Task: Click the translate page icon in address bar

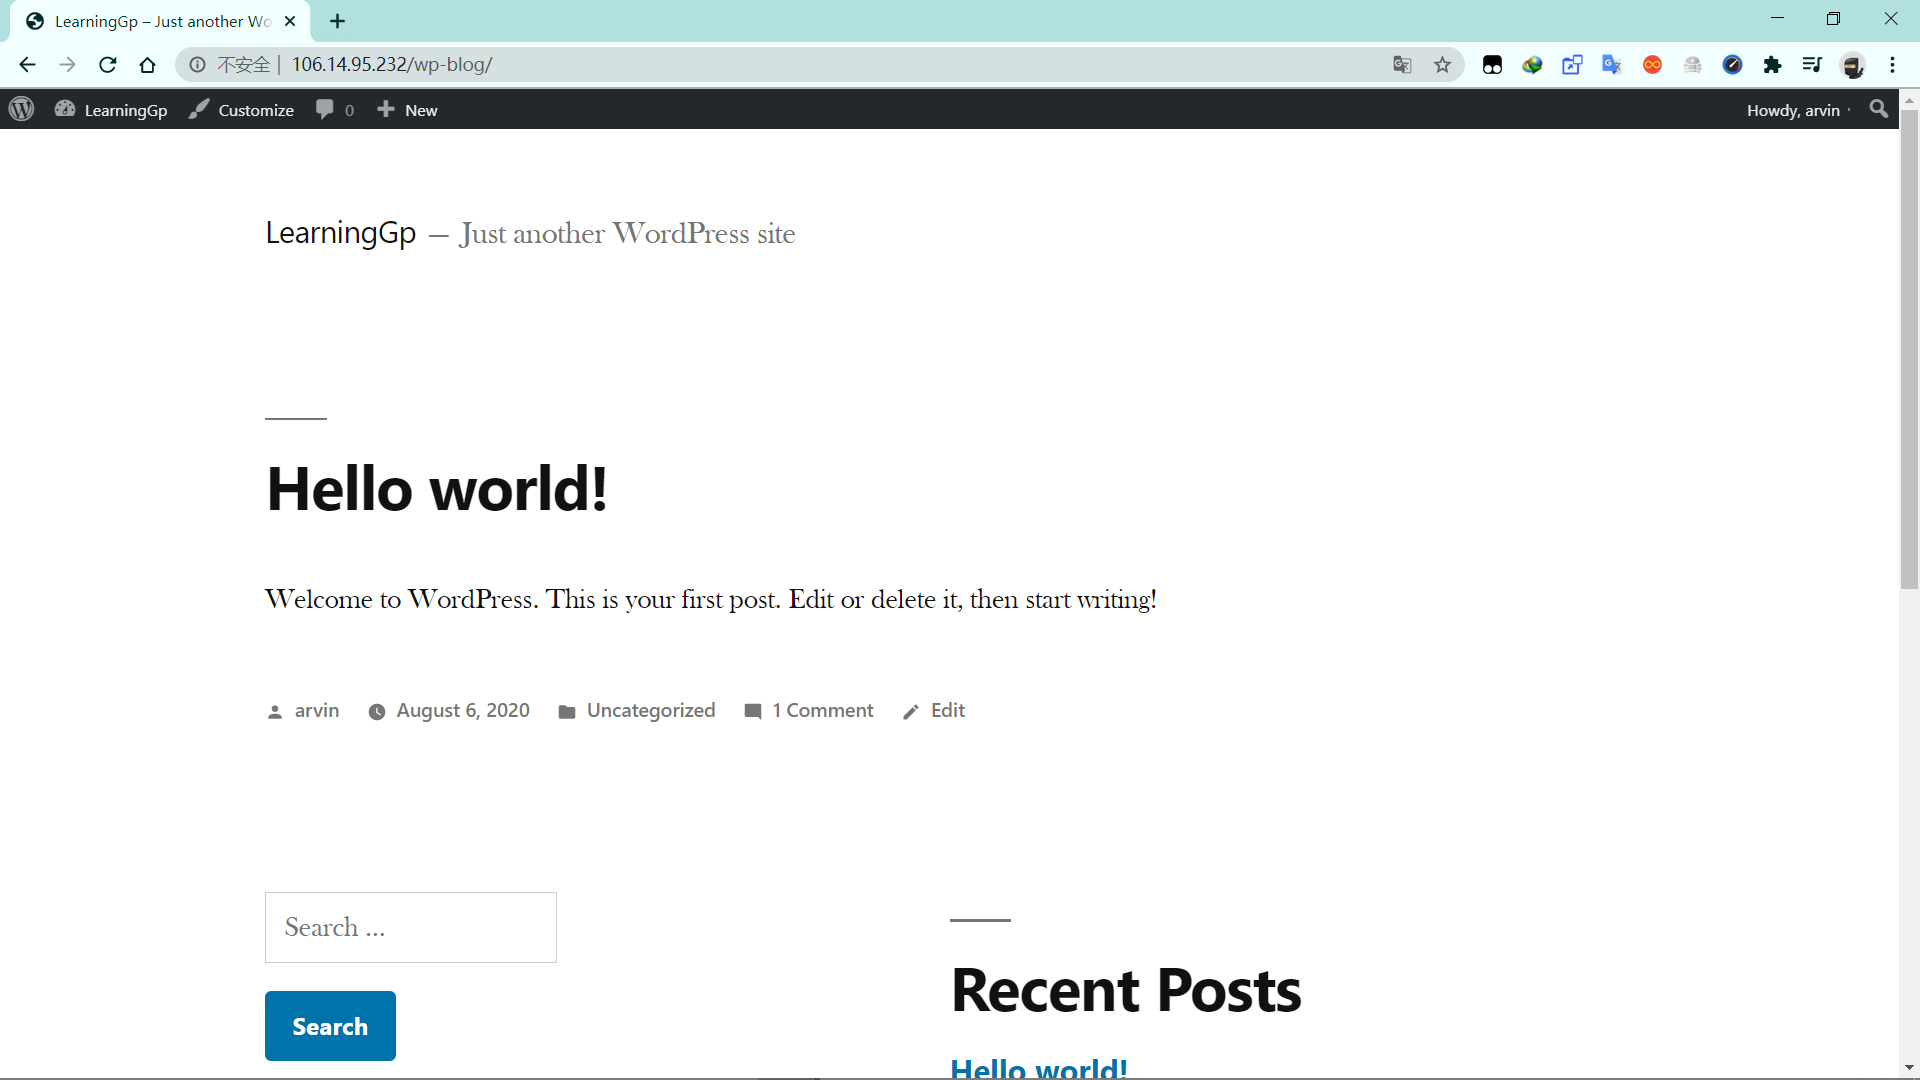Action: pyautogui.click(x=1402, y=65)
